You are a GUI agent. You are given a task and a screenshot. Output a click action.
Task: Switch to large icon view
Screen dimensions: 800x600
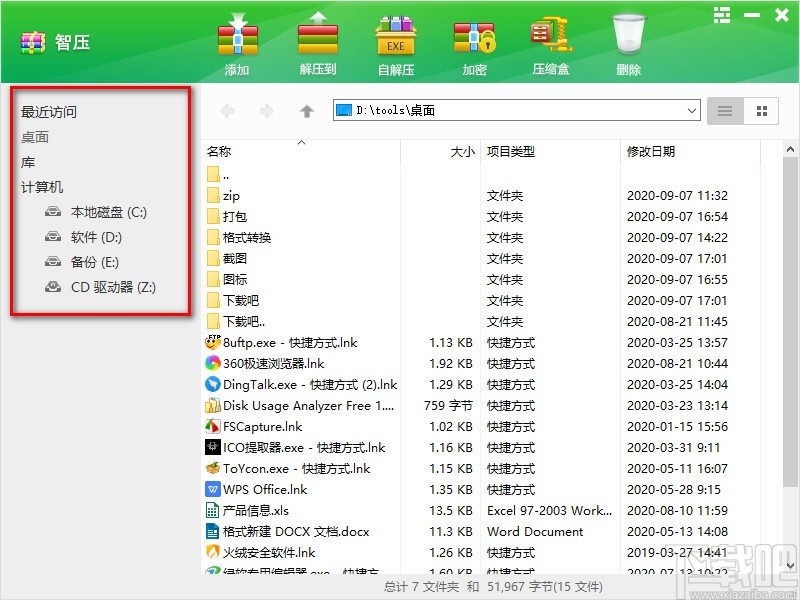coord(761,111)
